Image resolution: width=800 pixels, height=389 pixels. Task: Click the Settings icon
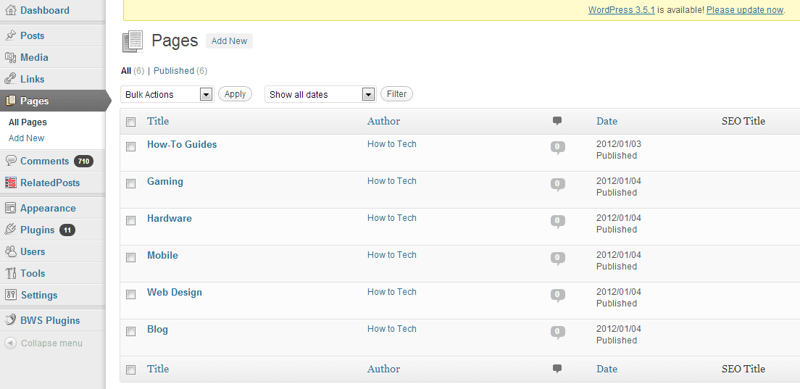pos(10,295)
